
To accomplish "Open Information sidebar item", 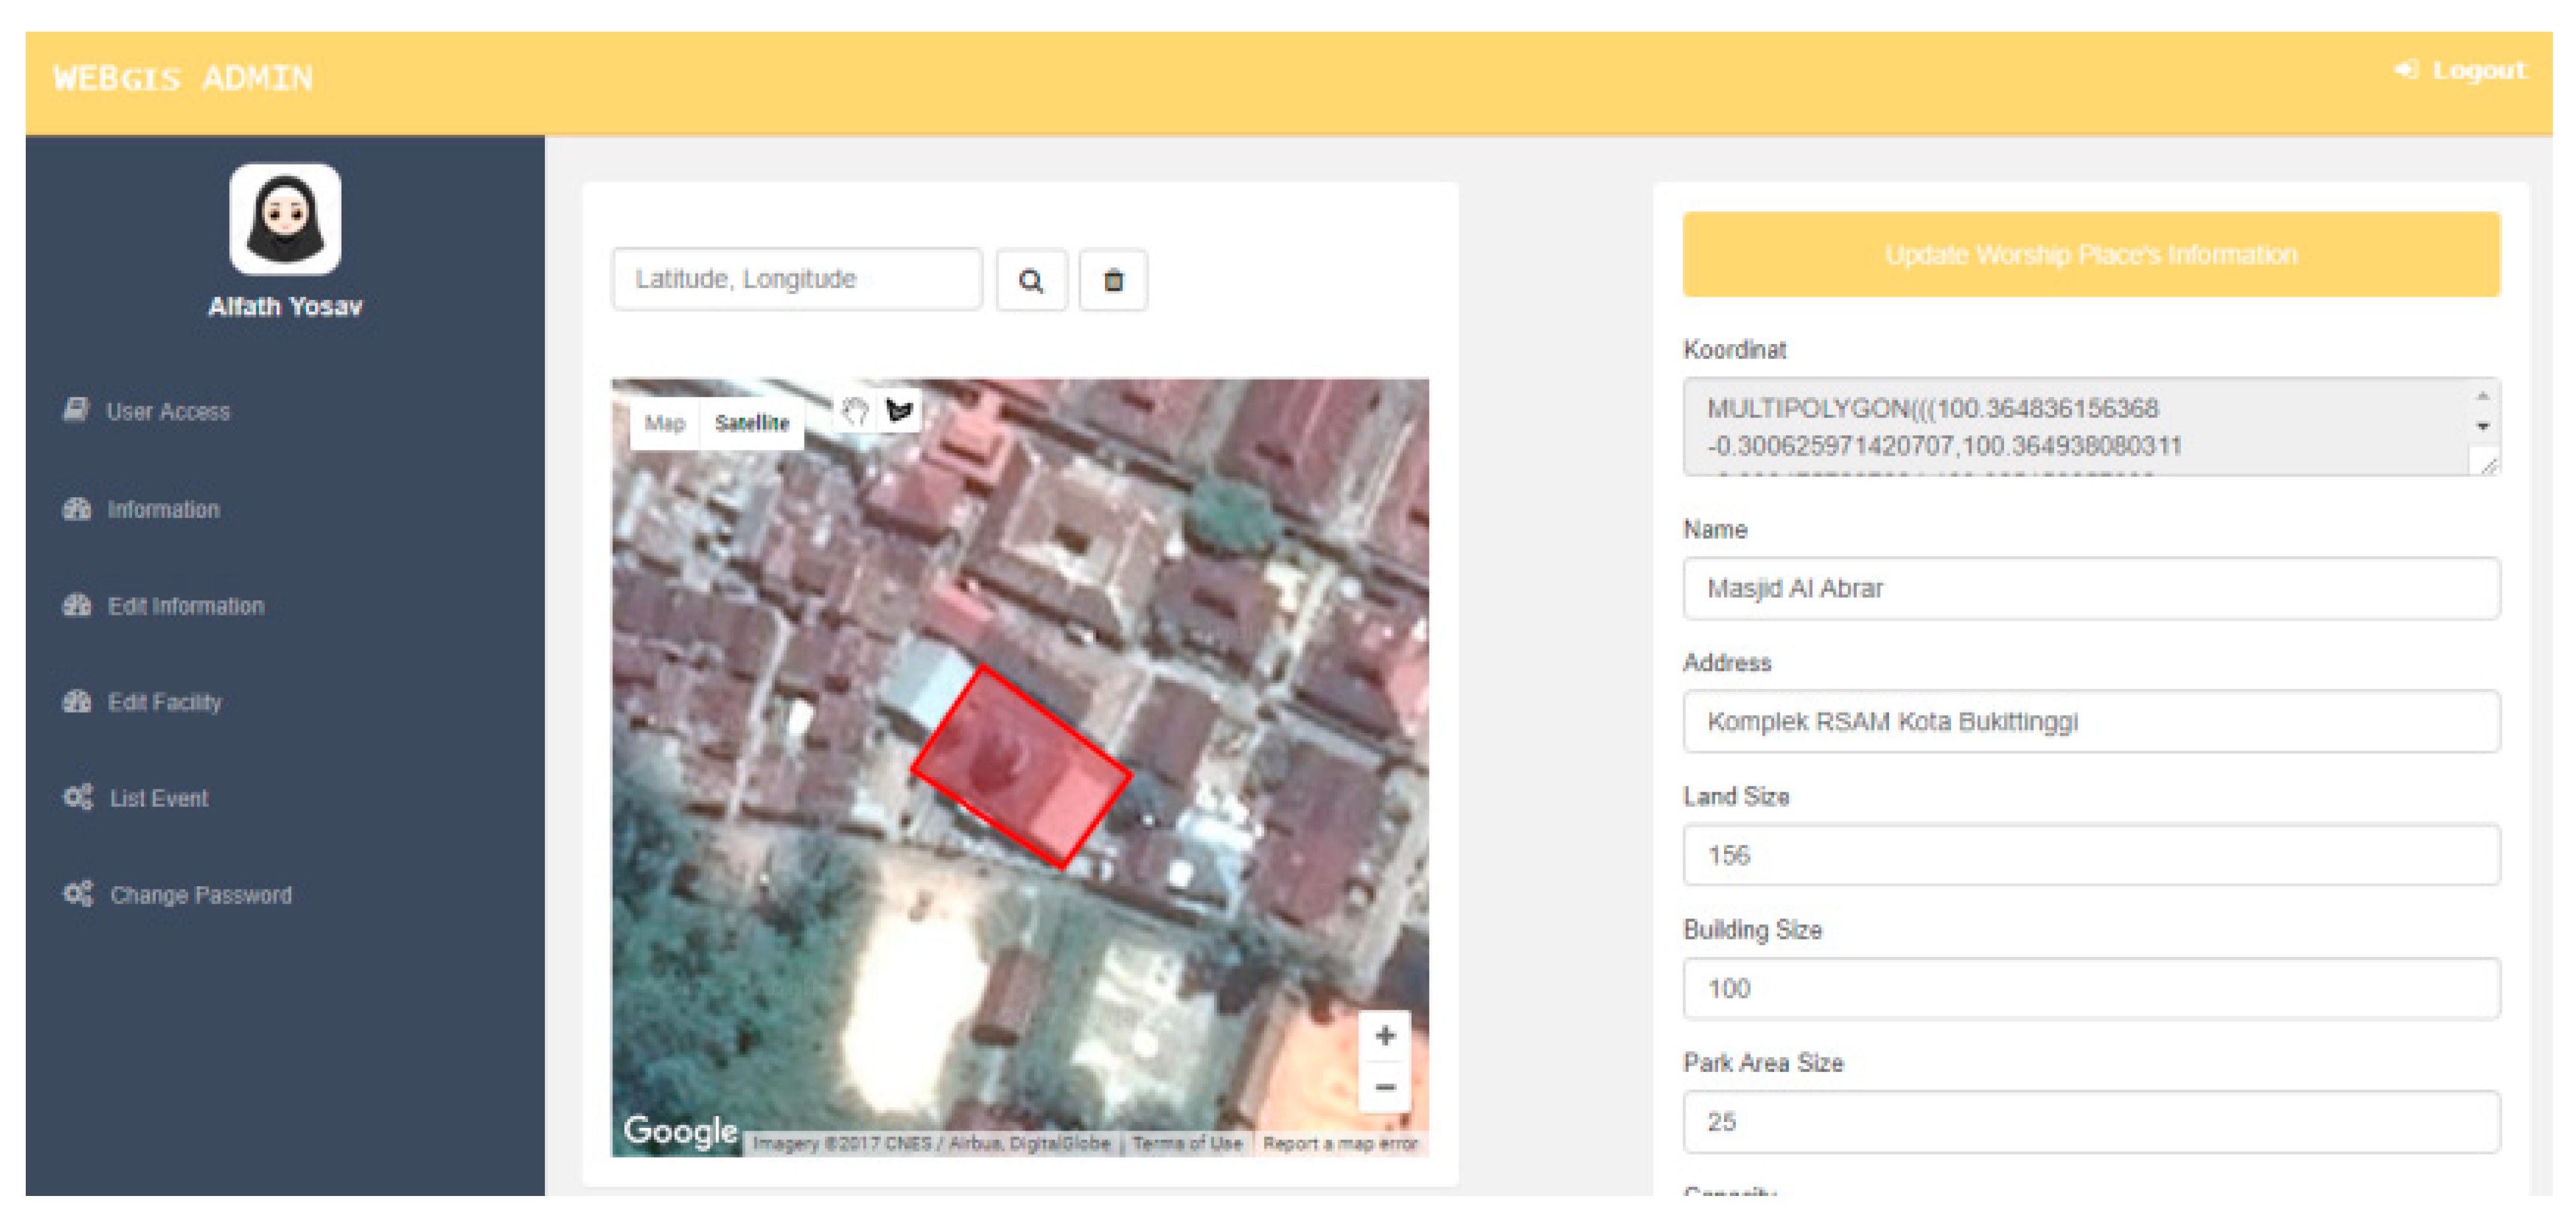I will point(163,509).
